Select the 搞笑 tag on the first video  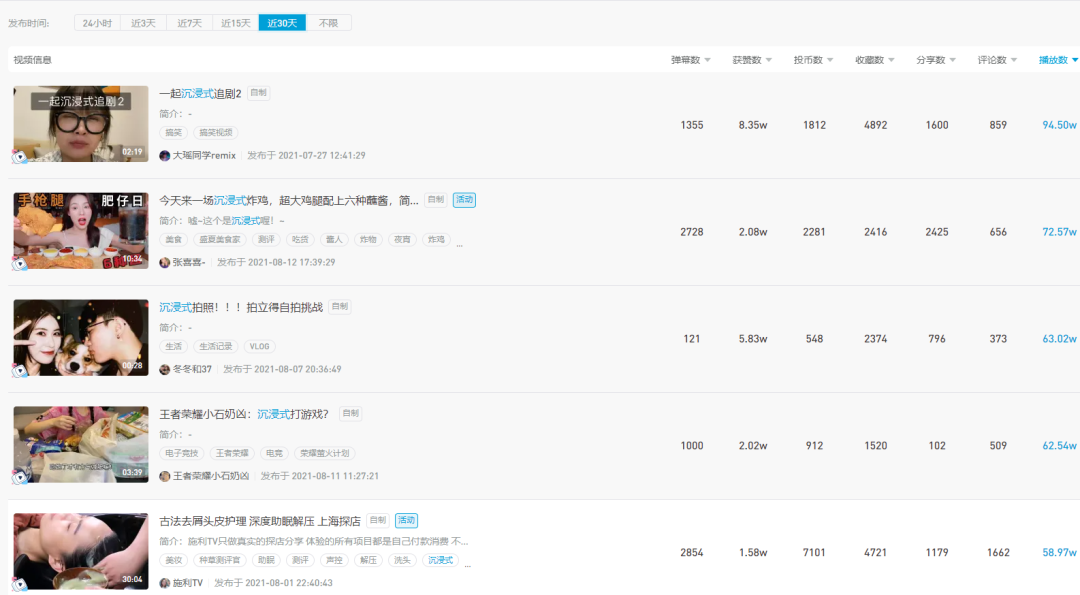pos(172,133)
